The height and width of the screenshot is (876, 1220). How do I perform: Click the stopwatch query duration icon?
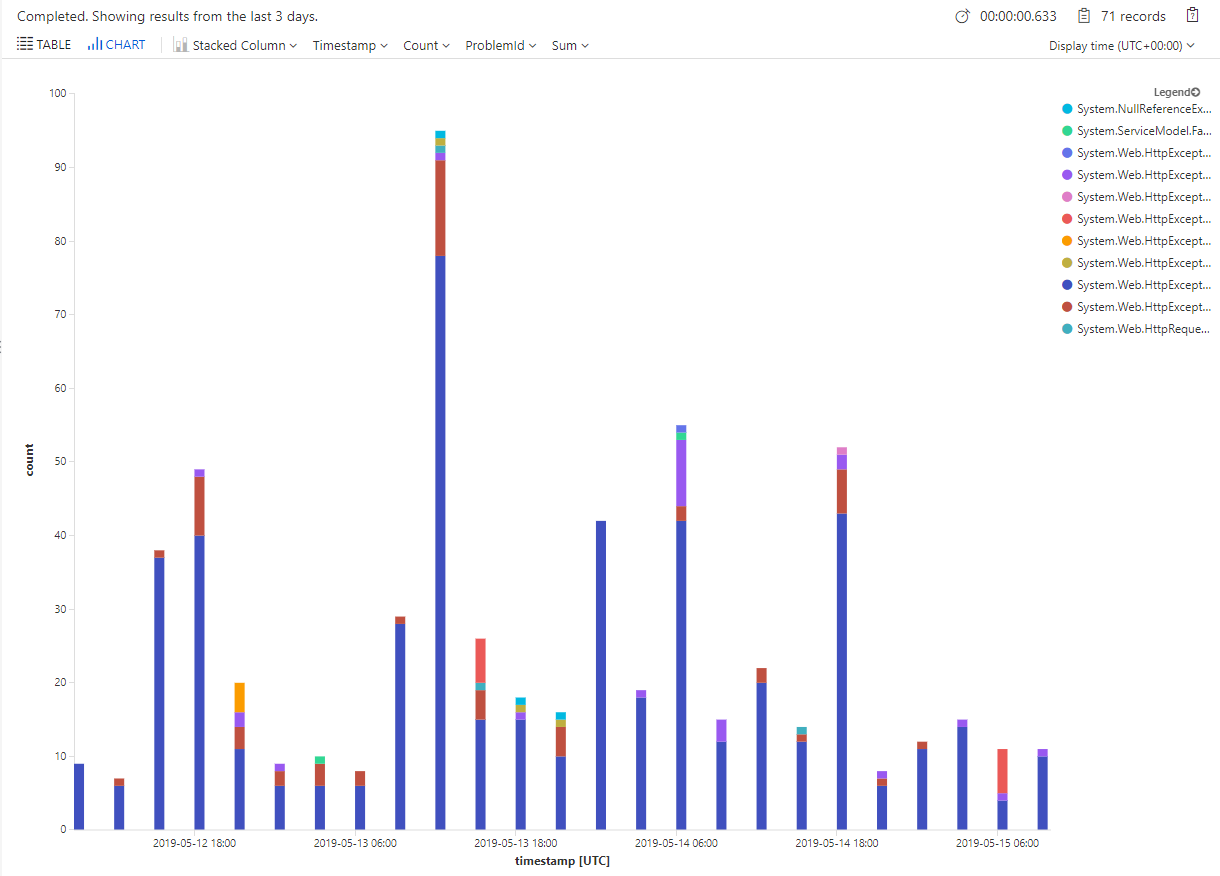(962, 16)
